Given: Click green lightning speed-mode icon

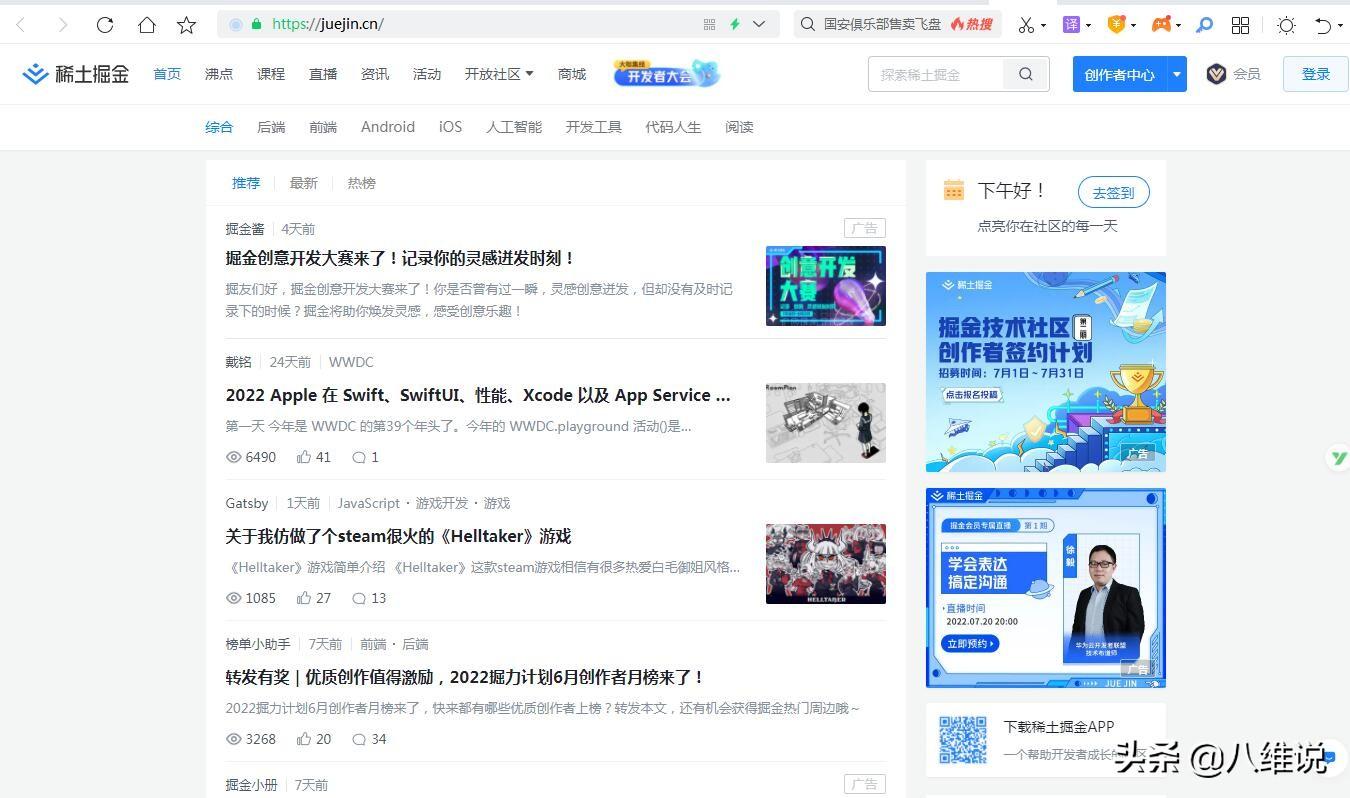Looking at the screenshot, I should click(x=735, y=24).
